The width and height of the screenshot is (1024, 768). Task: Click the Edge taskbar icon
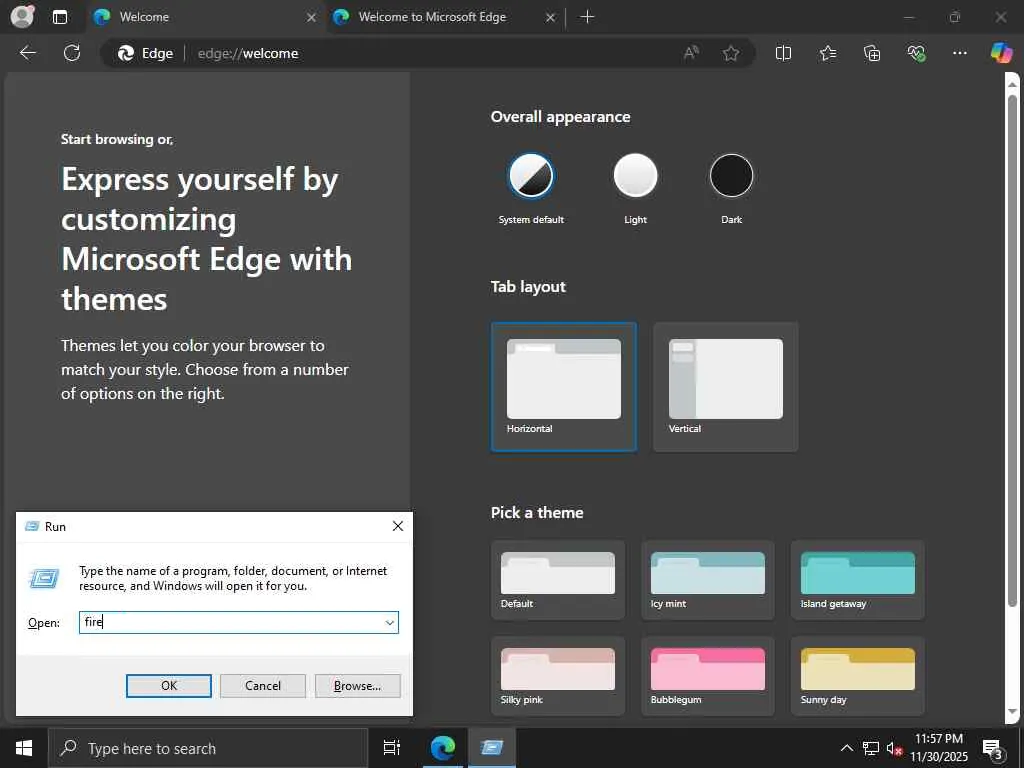[442, 748]
